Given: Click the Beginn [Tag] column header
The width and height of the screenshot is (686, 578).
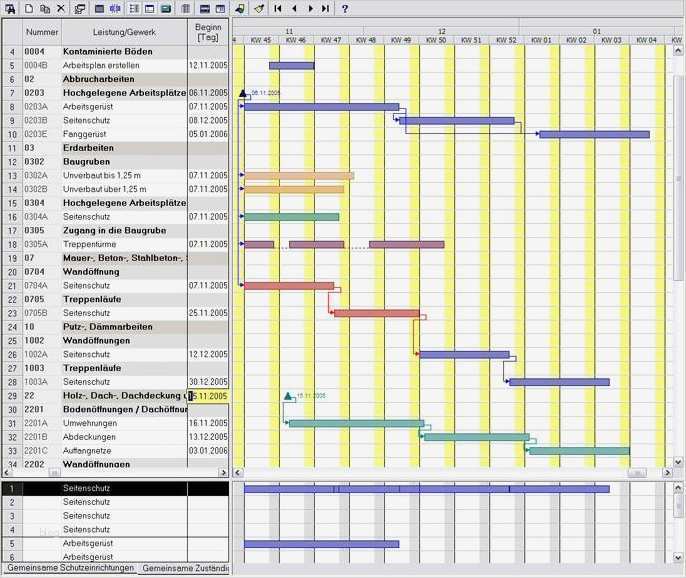Looking at the screenshot, I should pos(208,32).
